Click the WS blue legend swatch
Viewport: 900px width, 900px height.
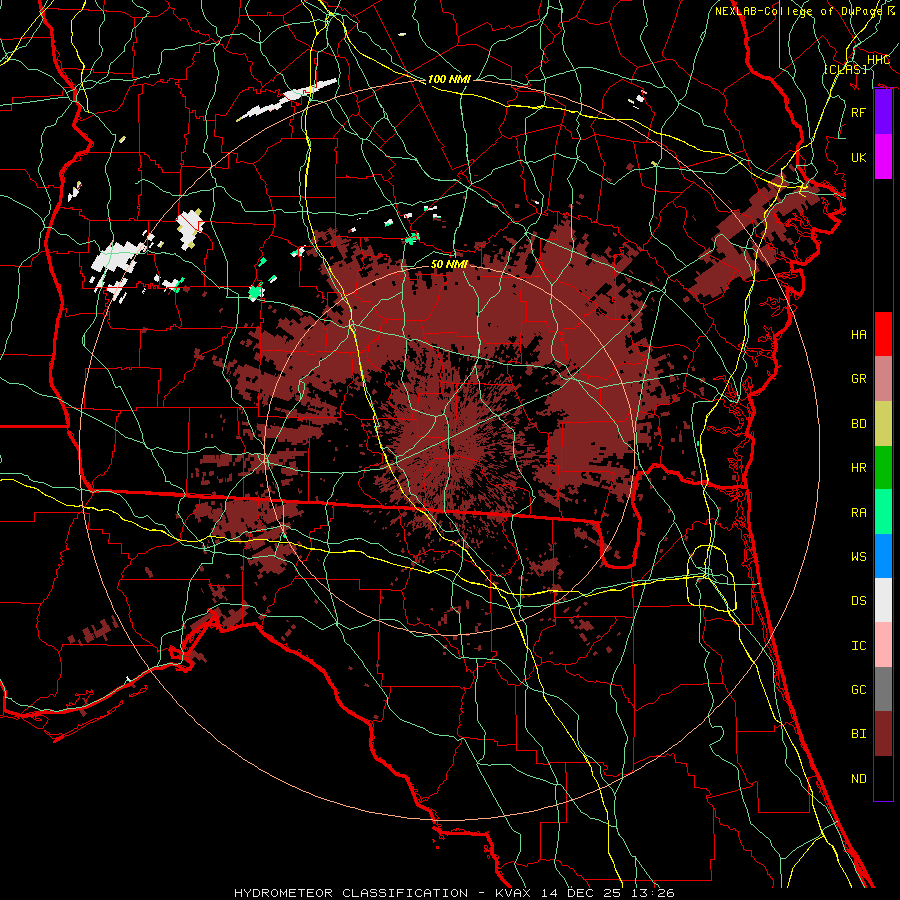coord(883,556)
